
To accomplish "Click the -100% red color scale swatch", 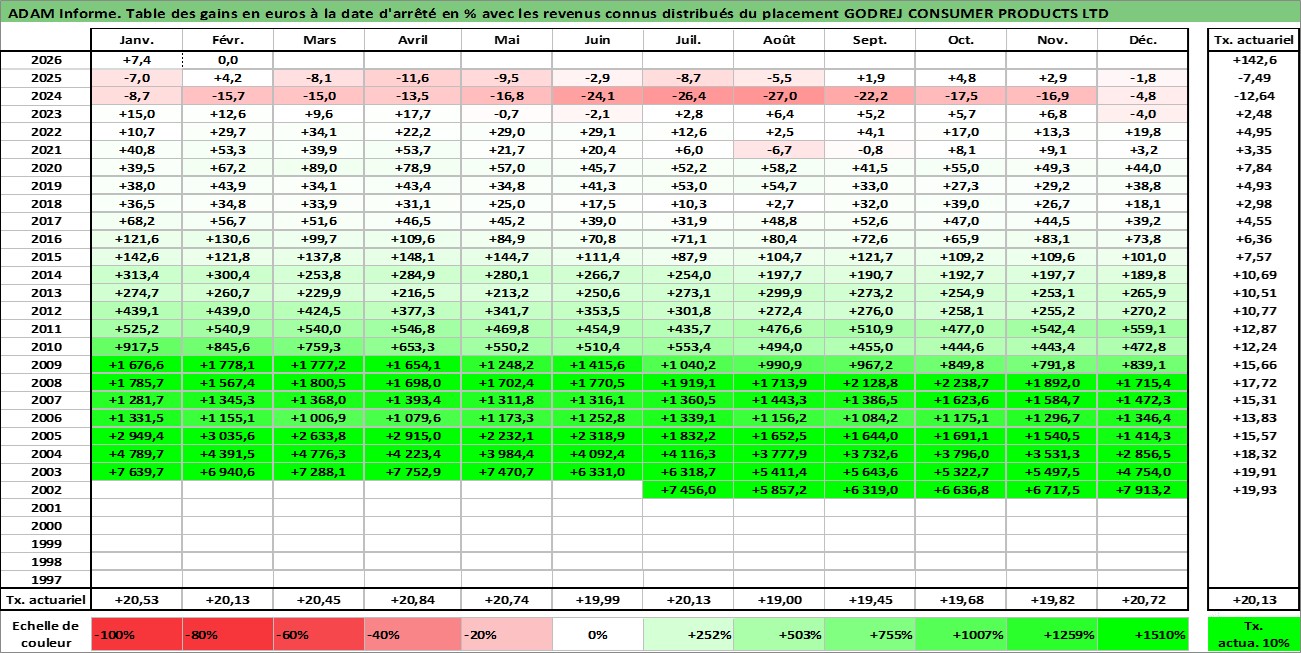I will tap(136, 634).
